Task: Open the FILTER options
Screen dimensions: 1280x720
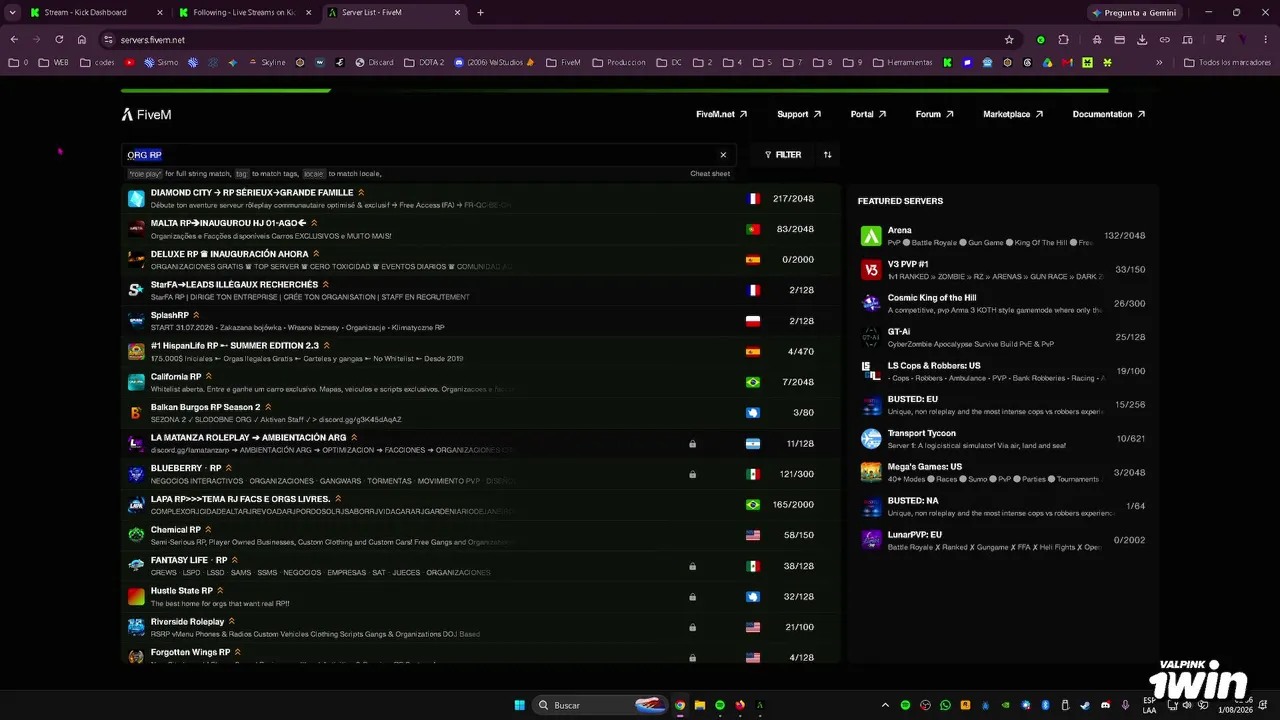Action: click(x=783, y=155)
